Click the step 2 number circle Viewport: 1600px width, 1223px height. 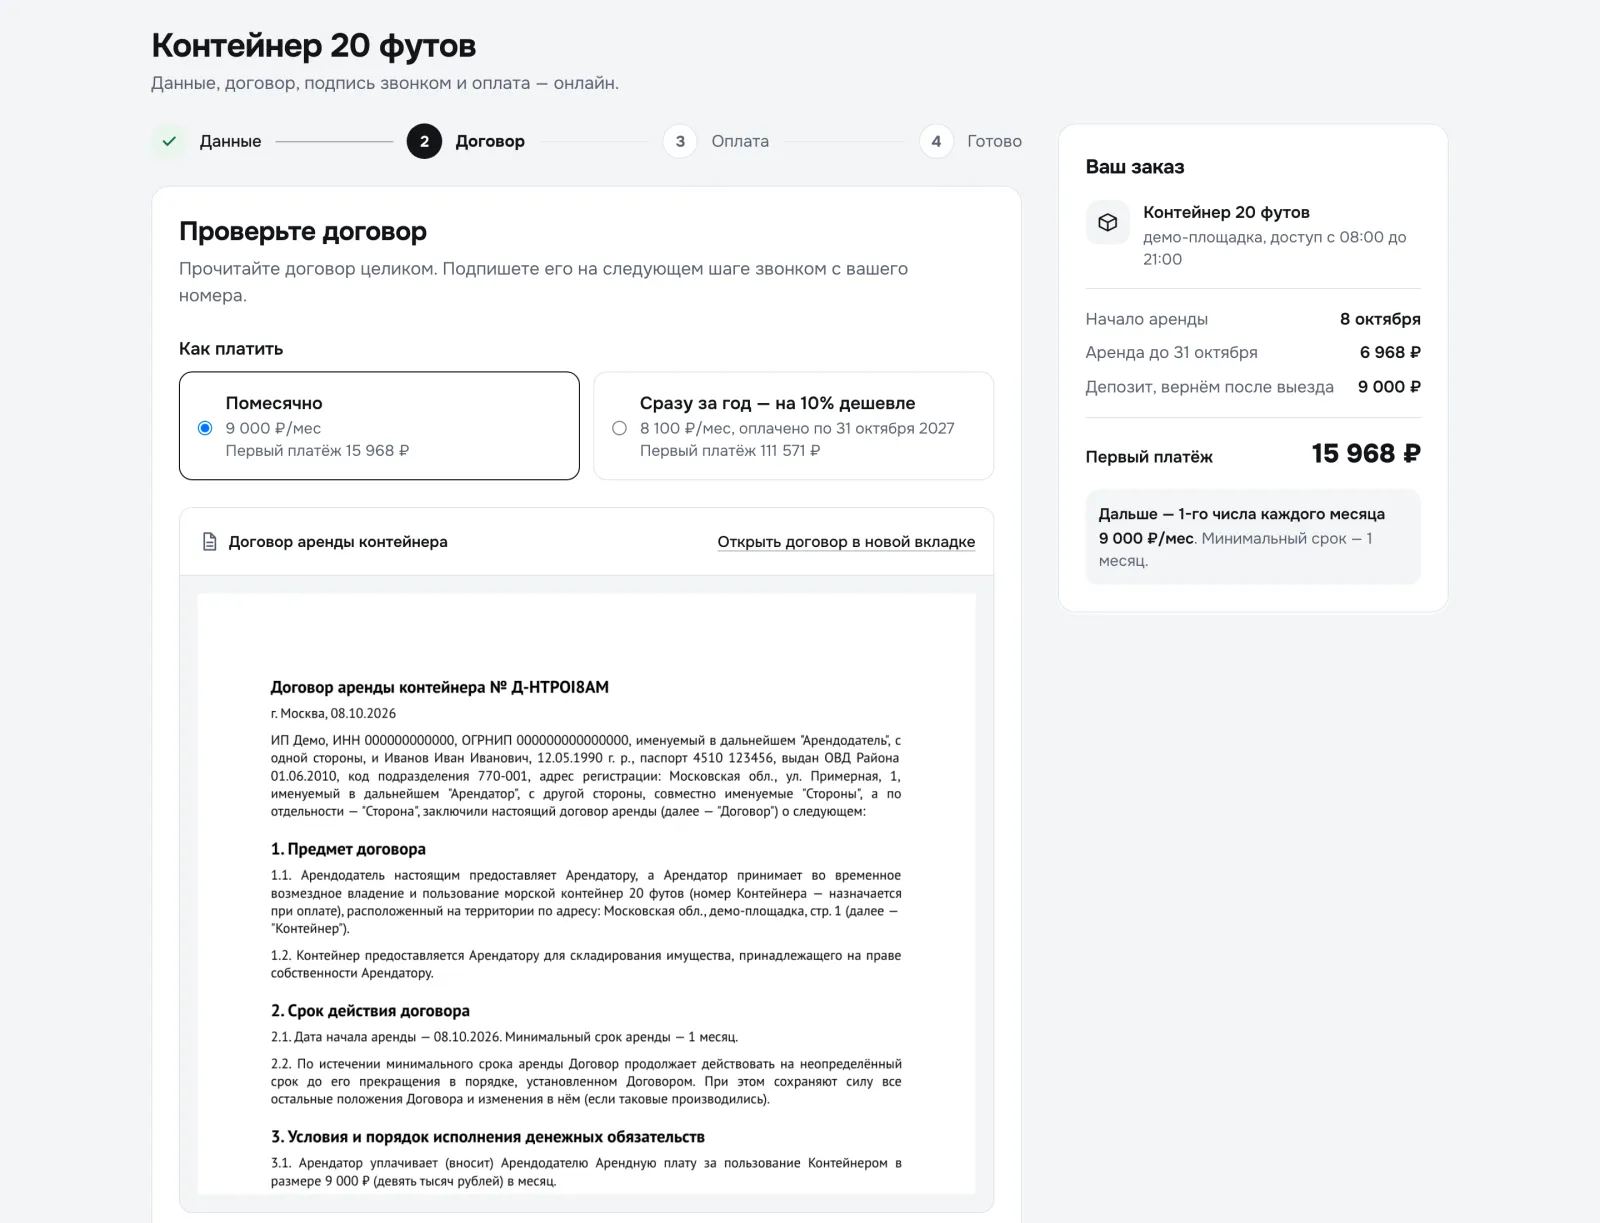click(x=424, y=141)
